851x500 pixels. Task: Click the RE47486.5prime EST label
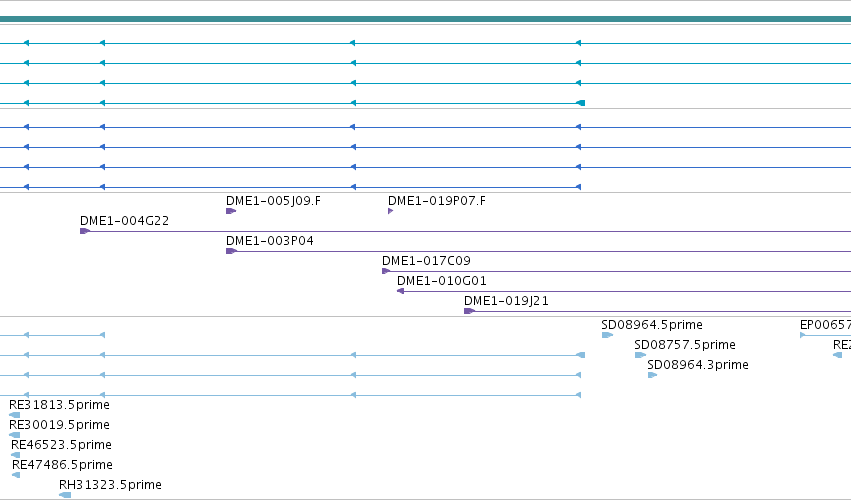click(x=62, y=465)
